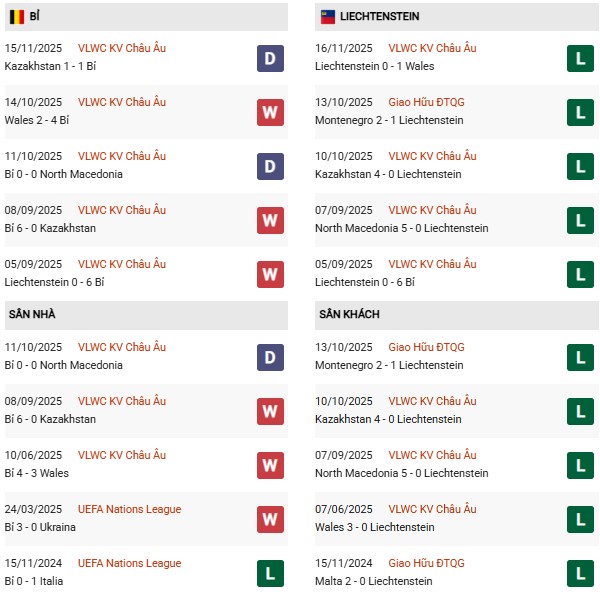Click loss badge for Bỉ 0-1 Italia
The height and width of the screenshot is (592, 600).
coord(270,573)
